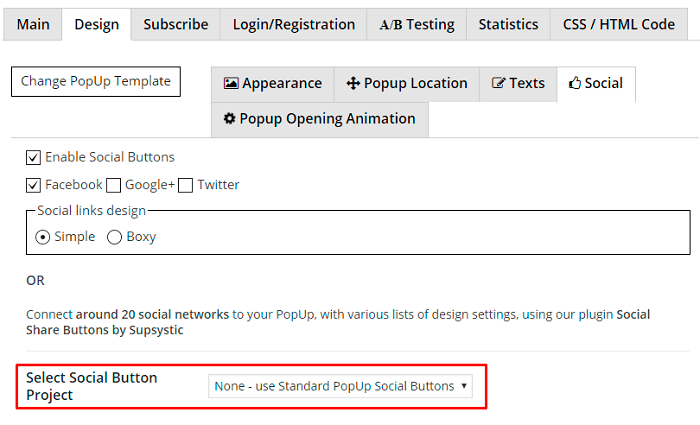Select the Boxy radio option
This screenshot has height=425, width=700.
coord(114,237)
